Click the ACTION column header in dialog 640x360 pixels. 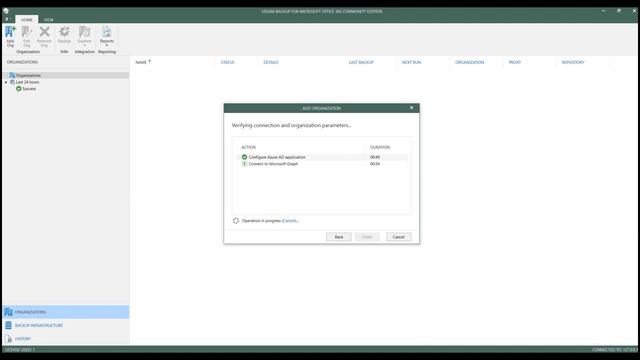tap(248, 147)
